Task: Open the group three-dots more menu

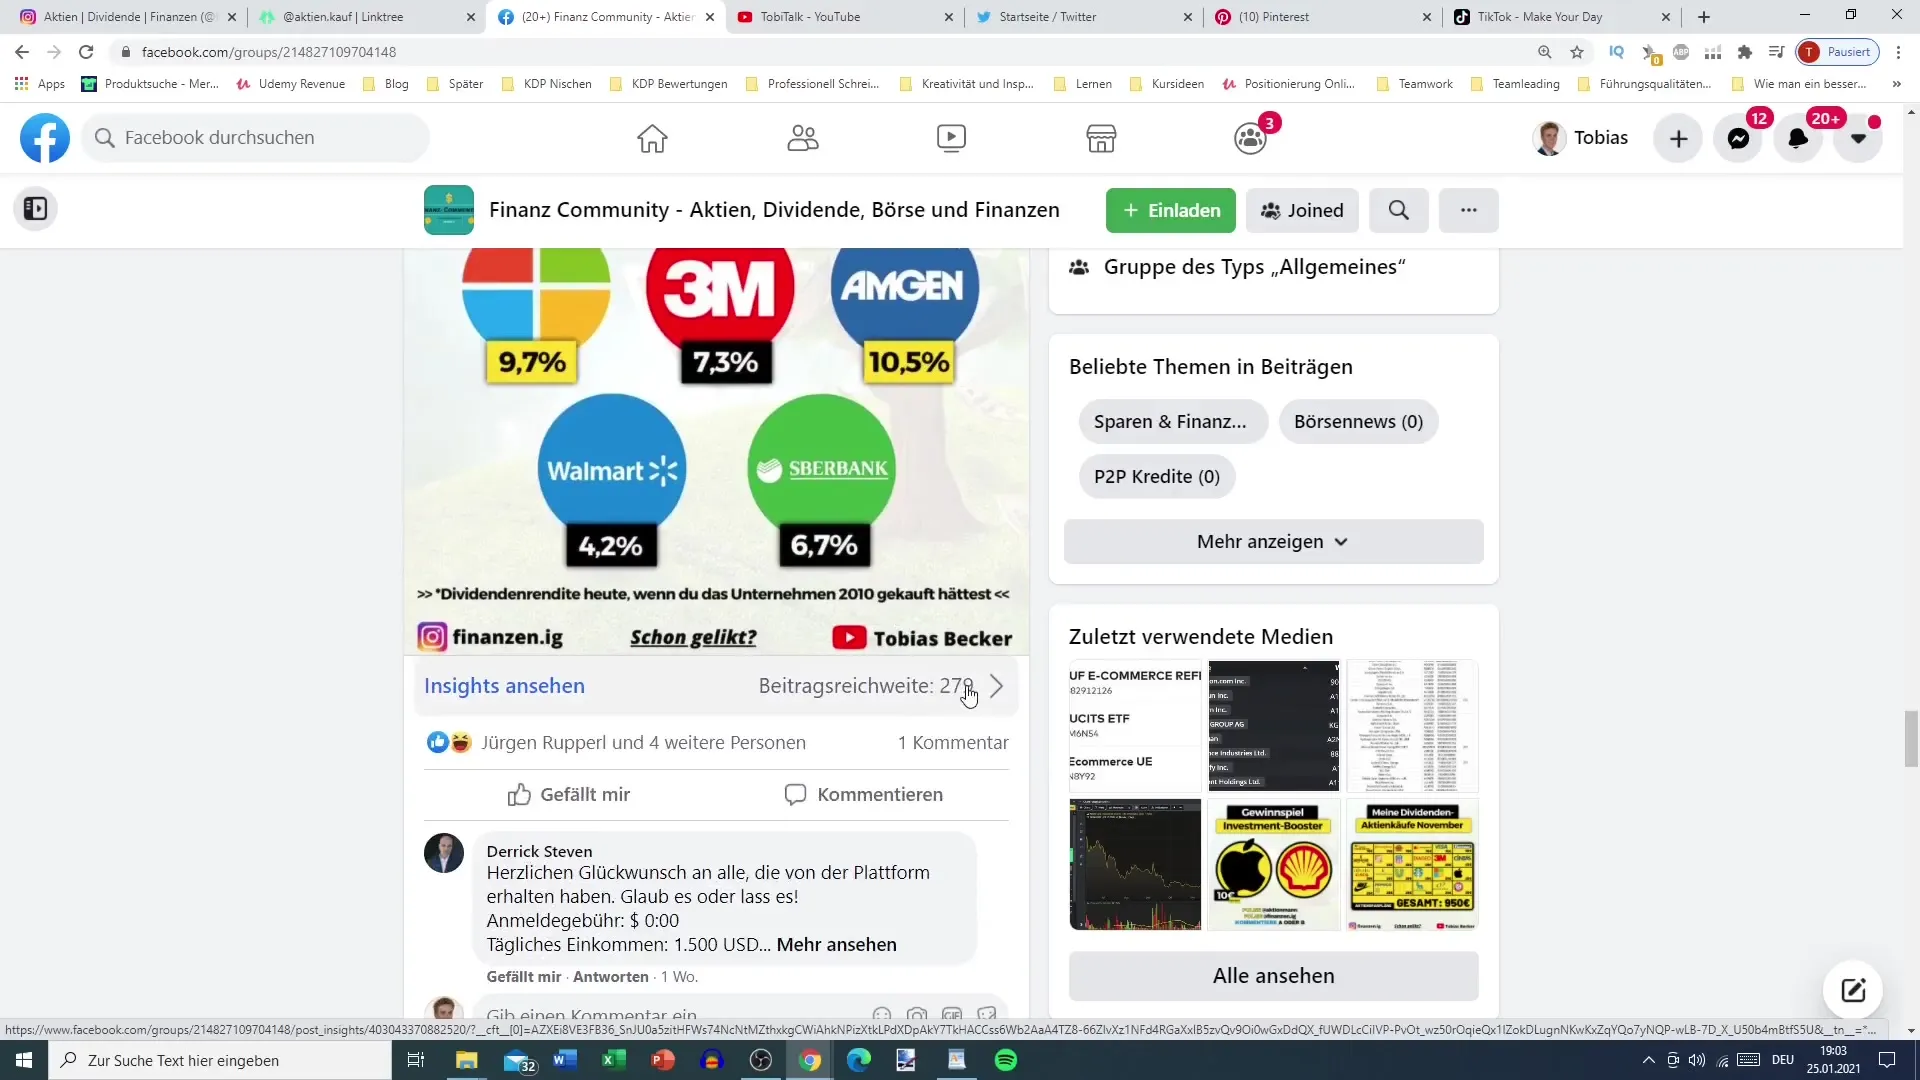Action: (1468, 210)
